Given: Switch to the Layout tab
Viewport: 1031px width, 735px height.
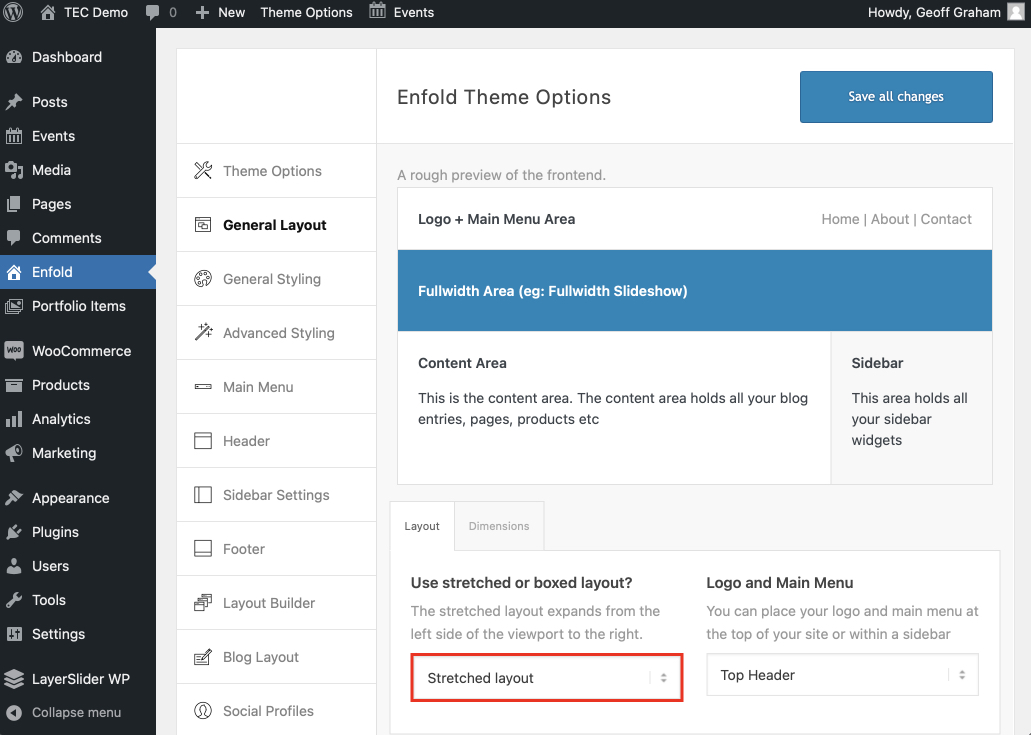Looking at the screenshot, I should point(421,526).
